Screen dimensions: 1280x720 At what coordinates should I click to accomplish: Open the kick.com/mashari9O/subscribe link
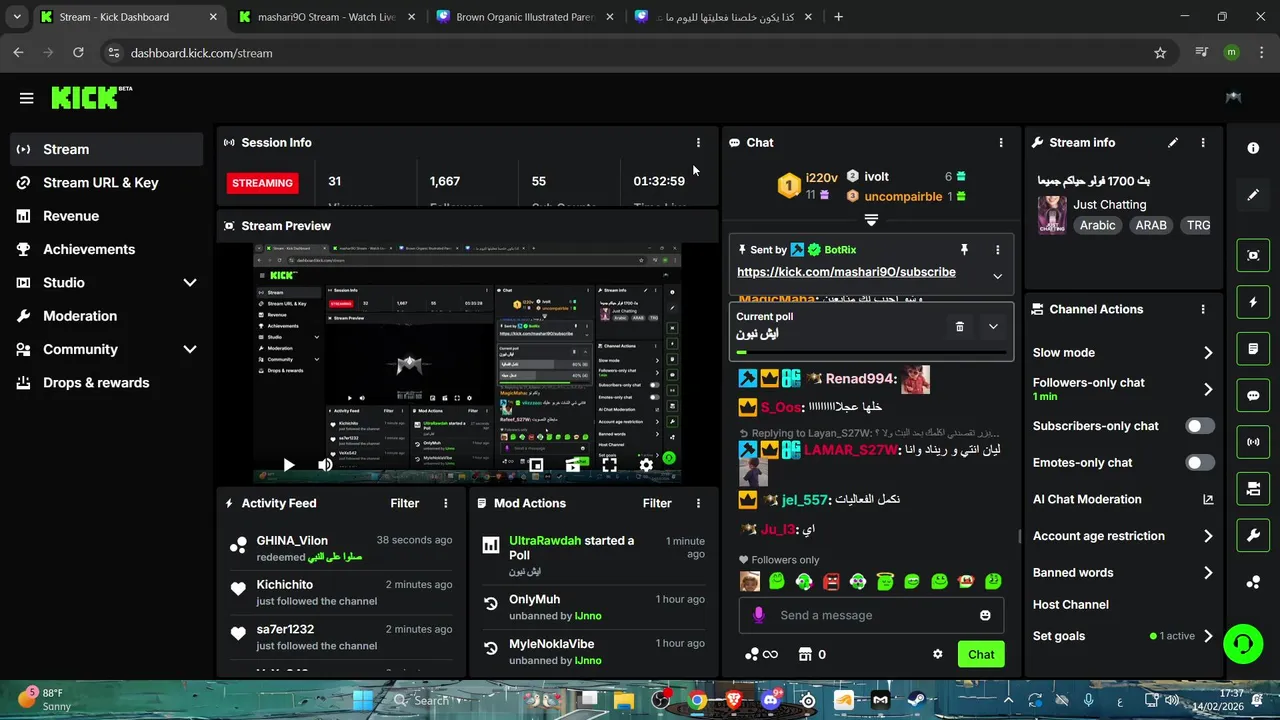point(846,272)
